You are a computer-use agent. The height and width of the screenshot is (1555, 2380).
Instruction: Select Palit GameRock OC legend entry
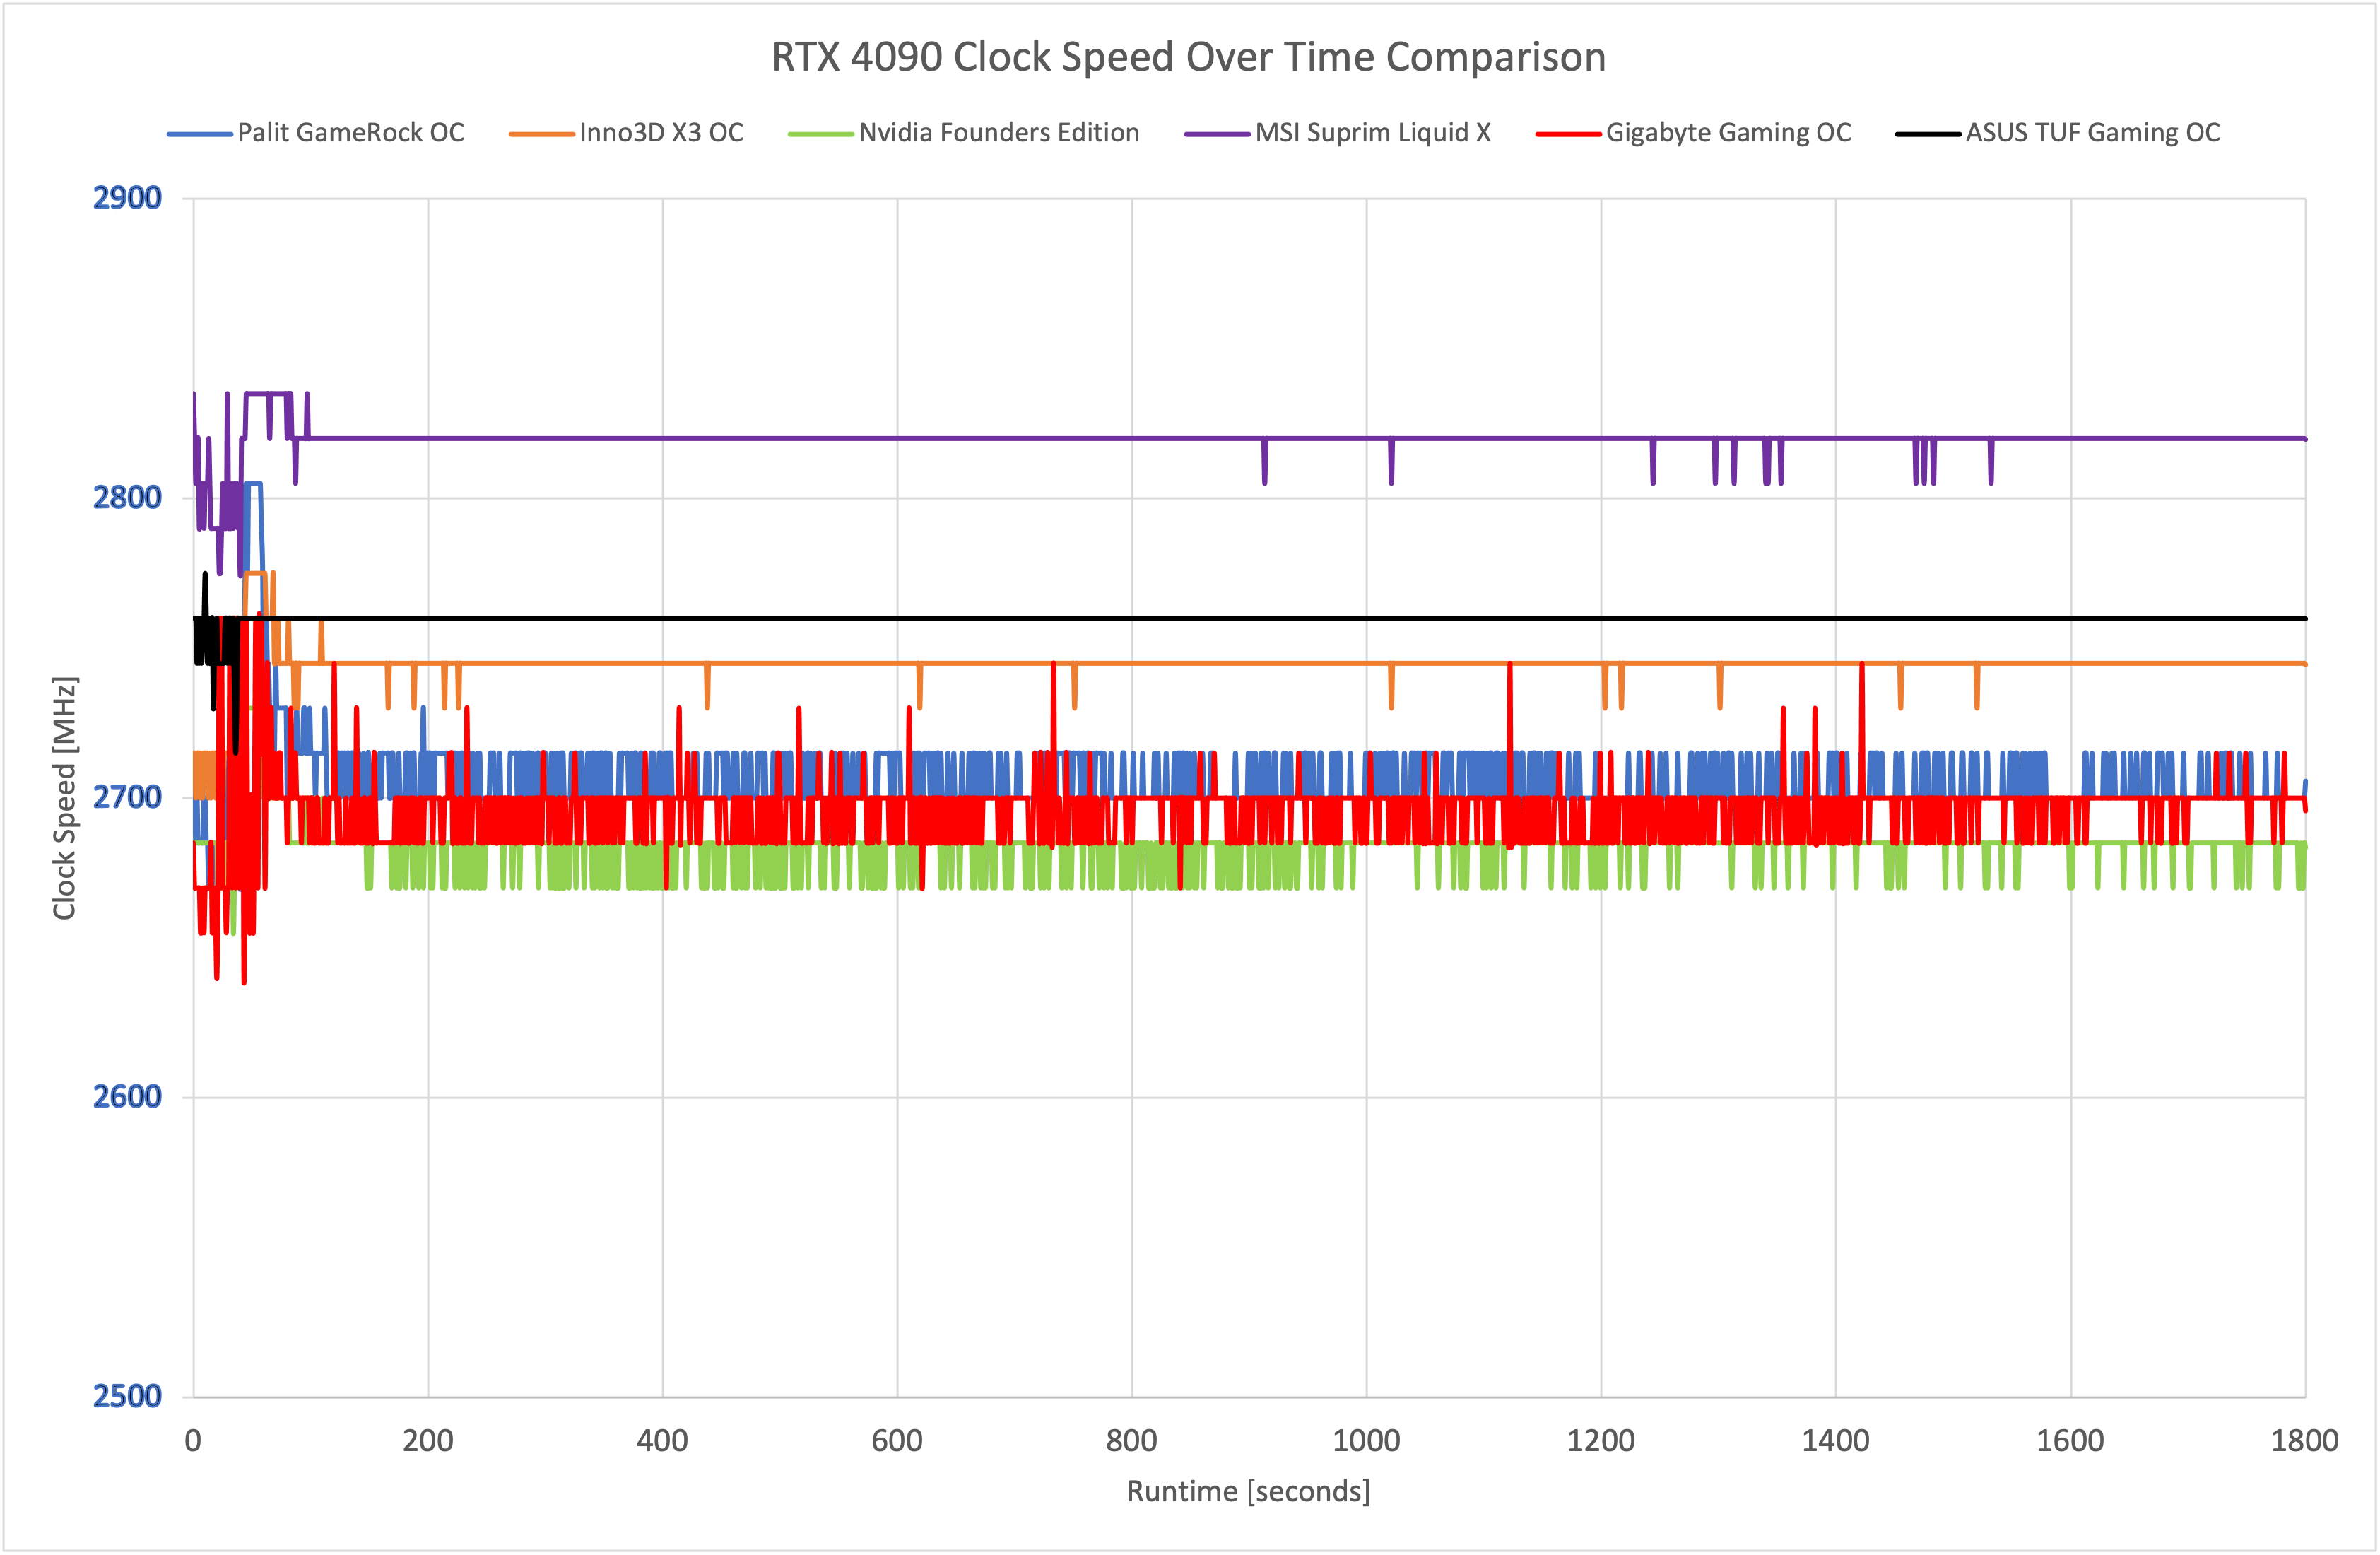(x=350, y=133)
